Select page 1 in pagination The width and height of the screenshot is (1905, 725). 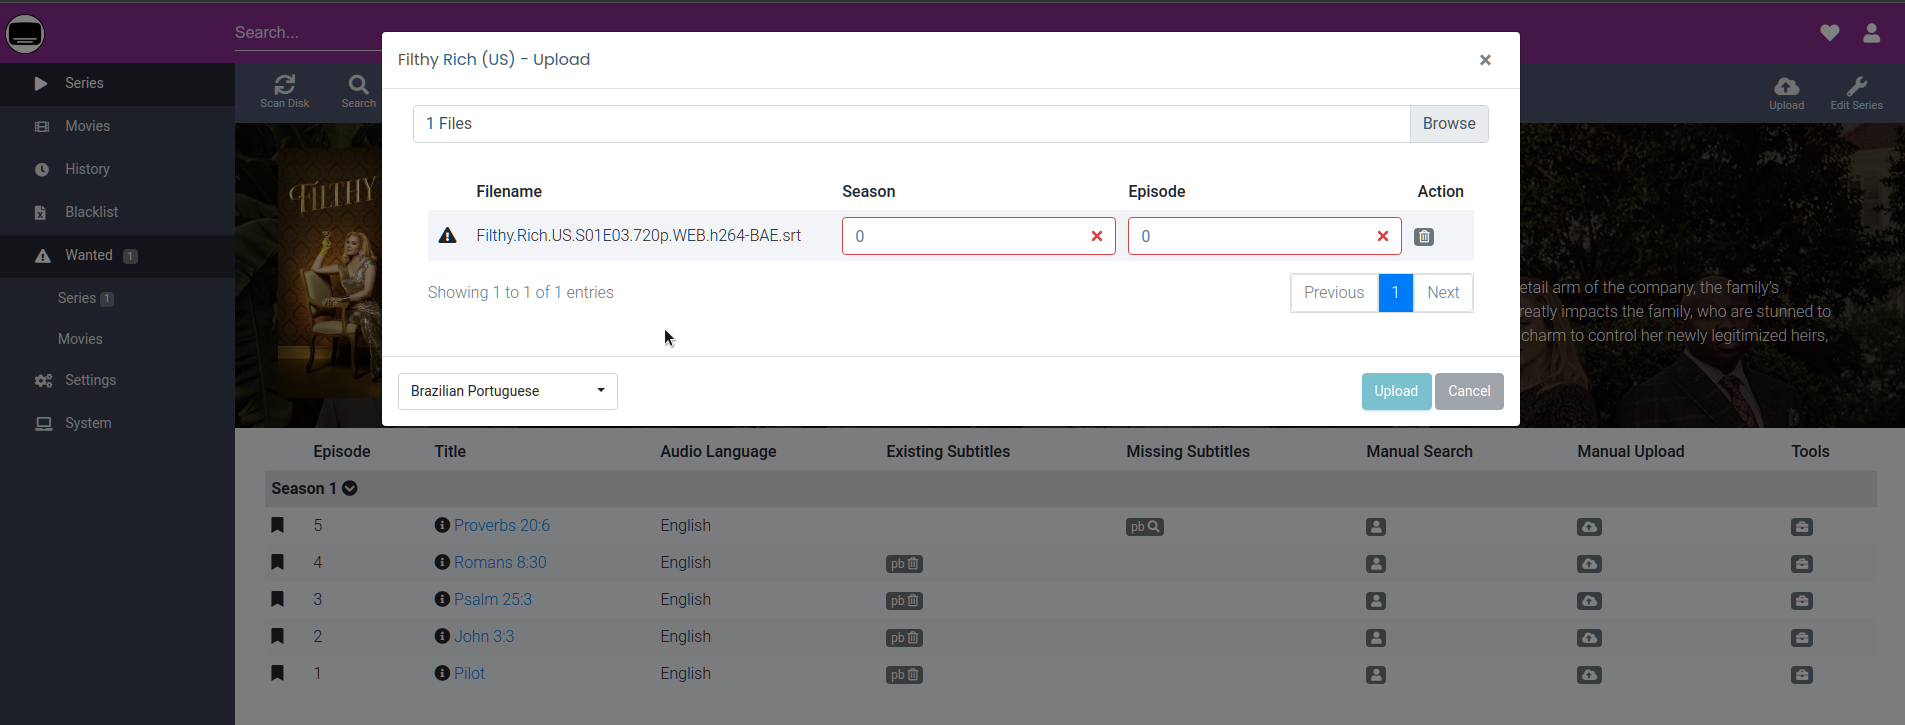click(1395, 293)
